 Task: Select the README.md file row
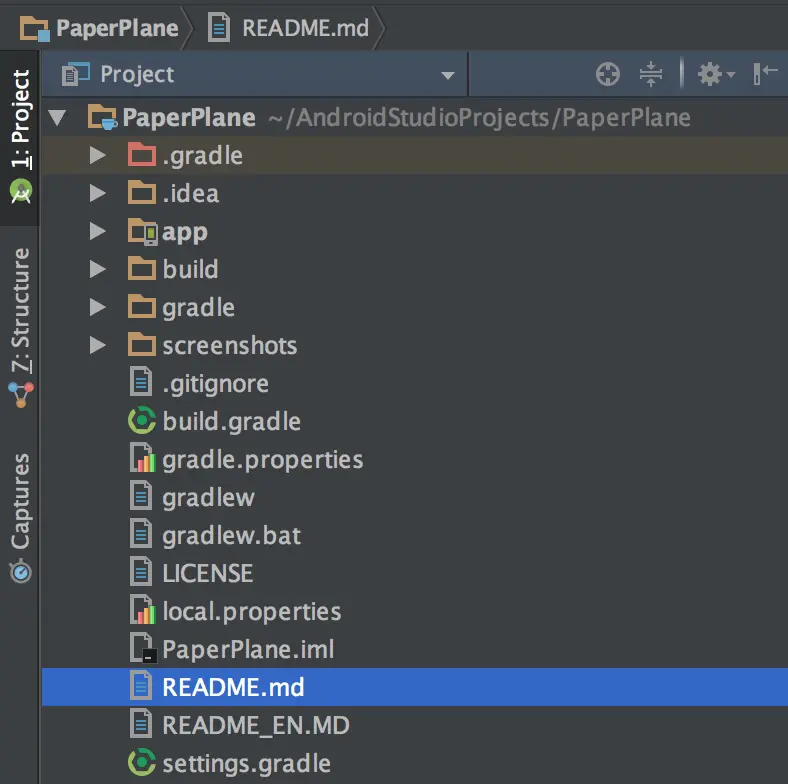(x=415, y=687)
